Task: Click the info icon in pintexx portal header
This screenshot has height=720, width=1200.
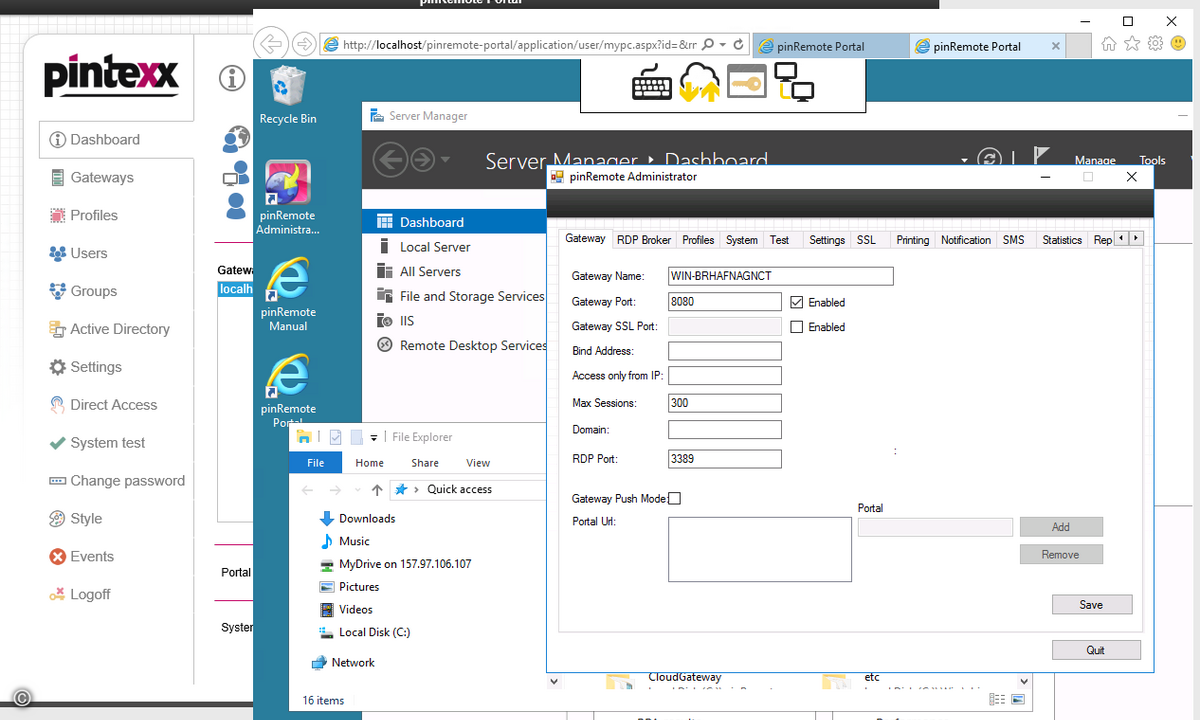Action: coord(232,78)
